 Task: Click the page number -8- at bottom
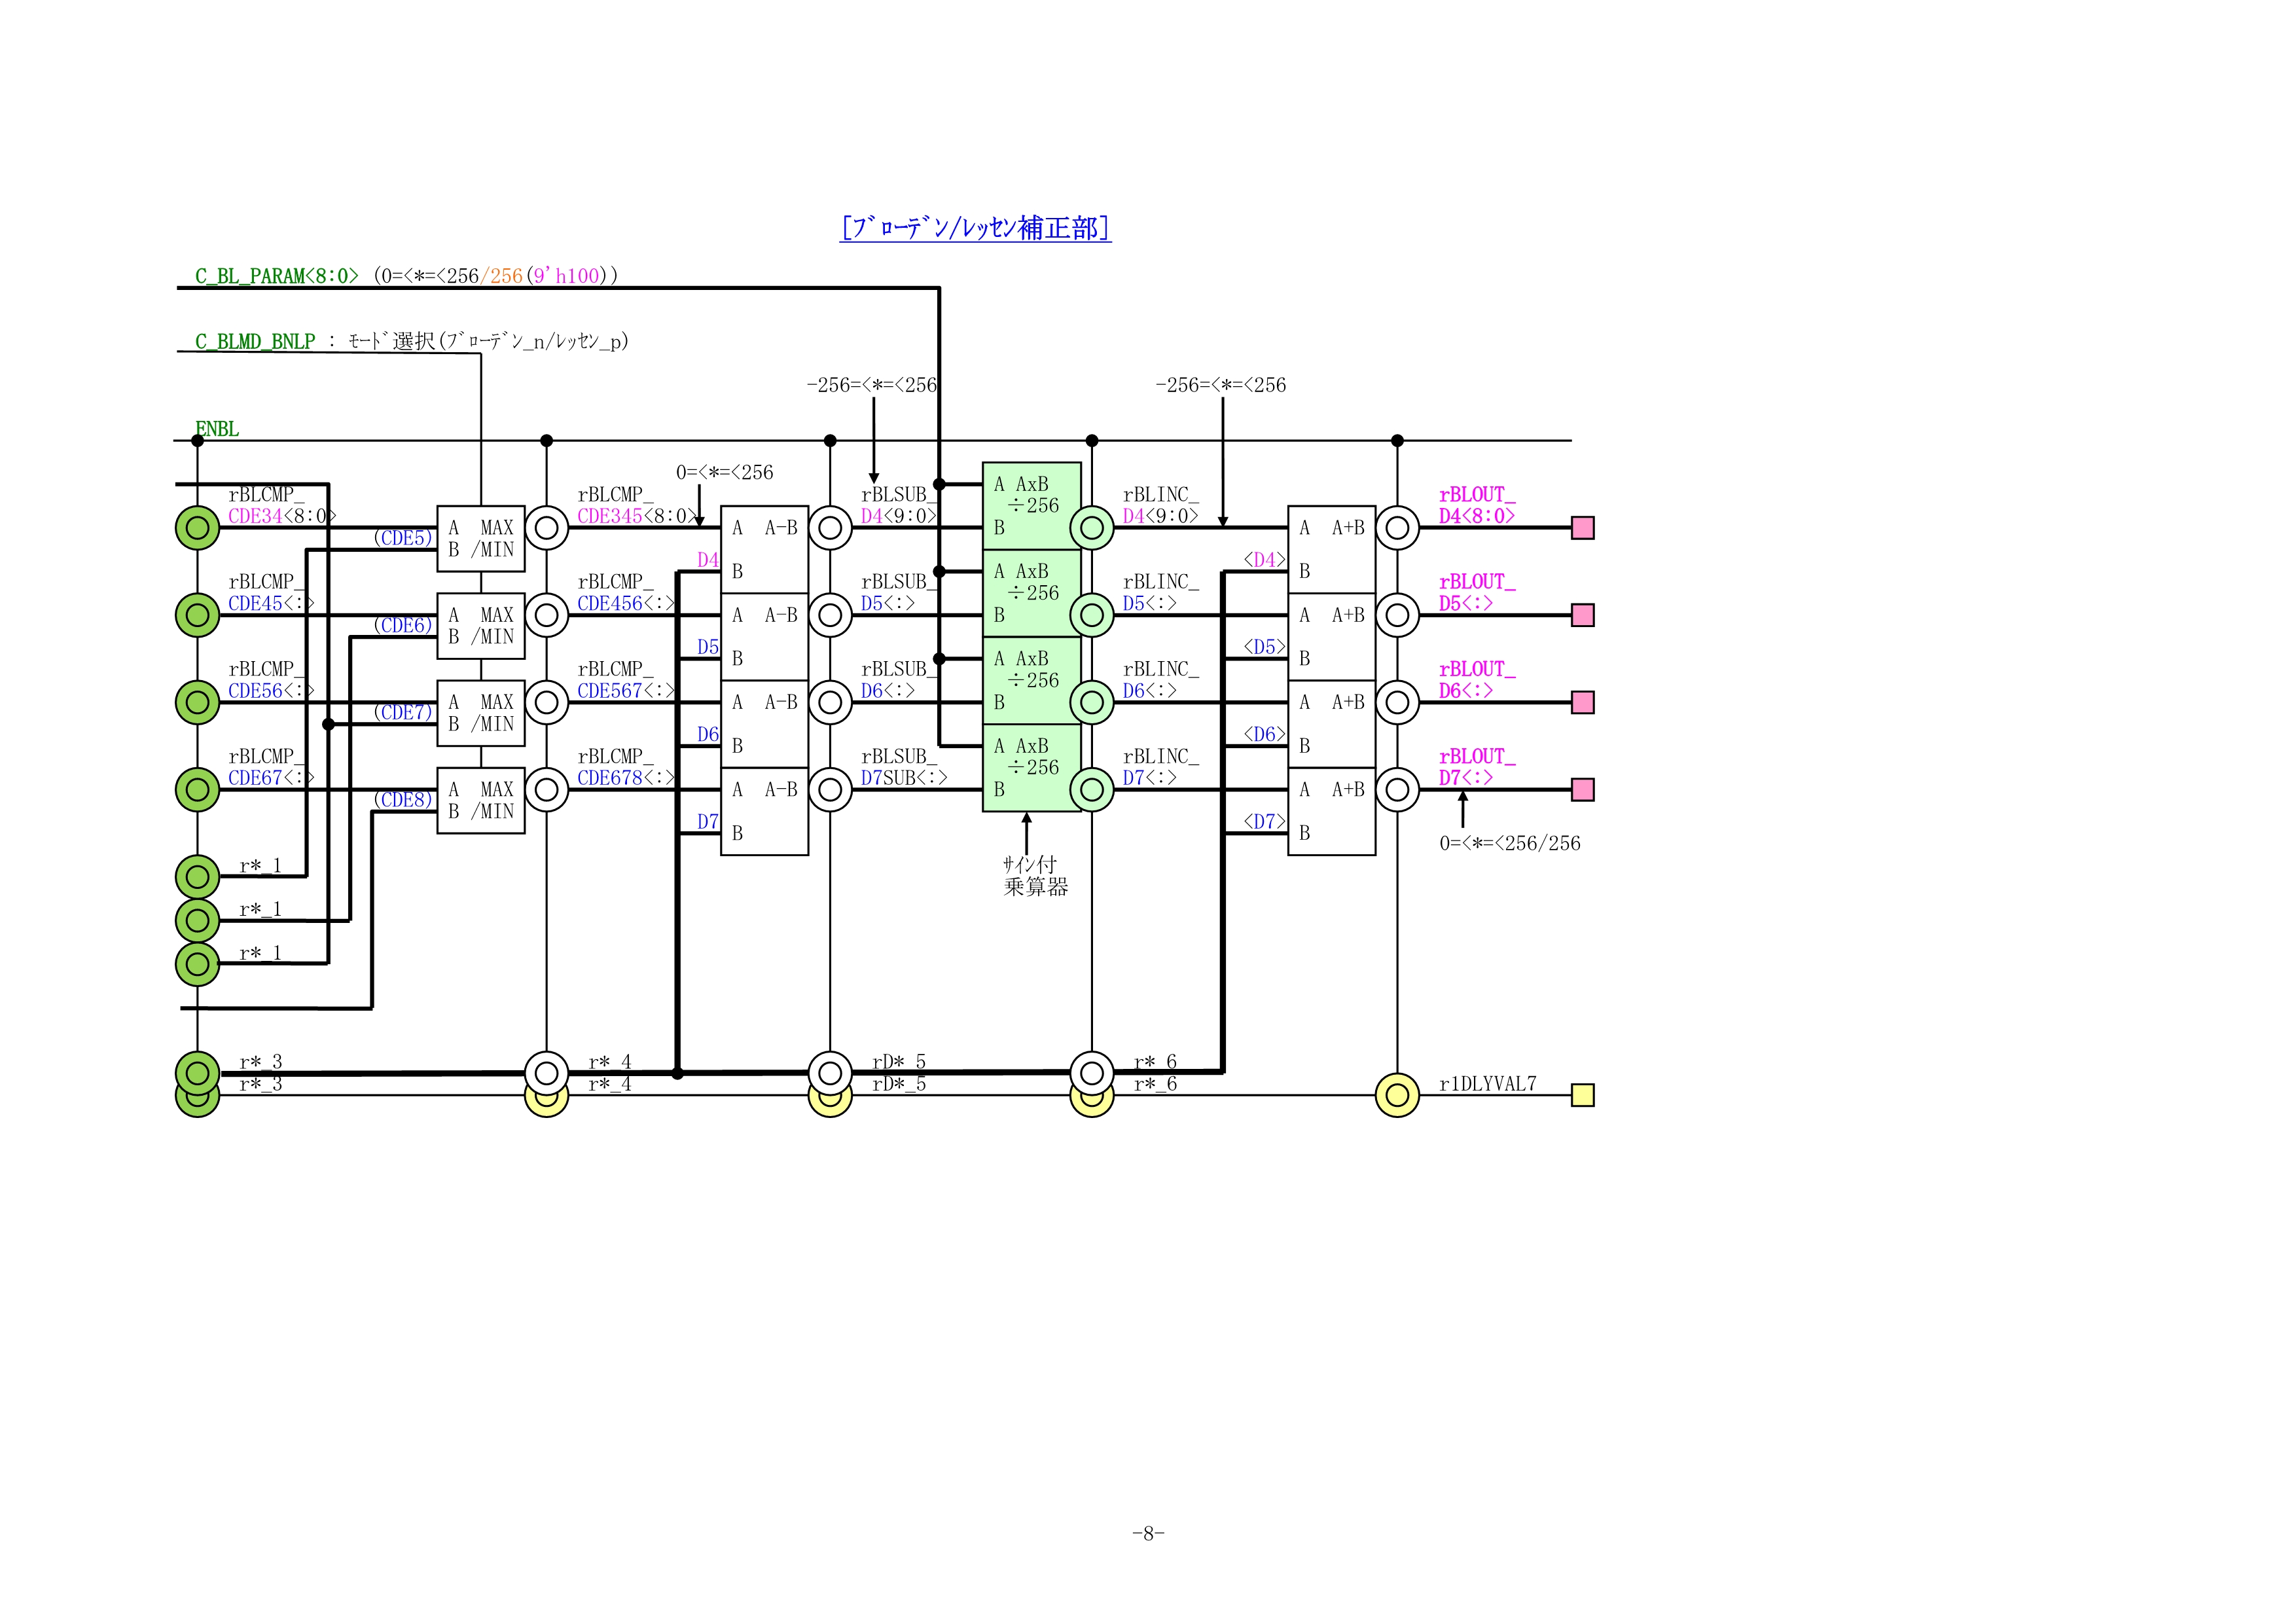click(x=1148, y=1533)
